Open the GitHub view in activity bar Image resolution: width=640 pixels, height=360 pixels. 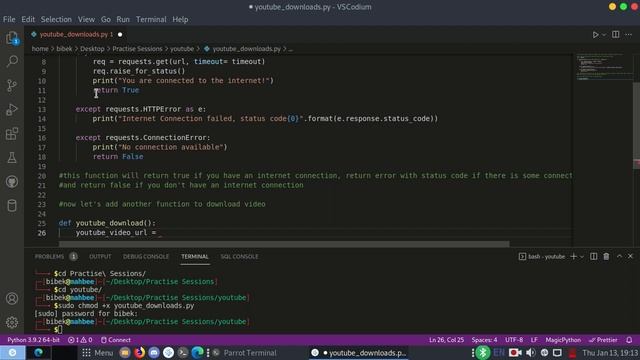pos(12,182)
